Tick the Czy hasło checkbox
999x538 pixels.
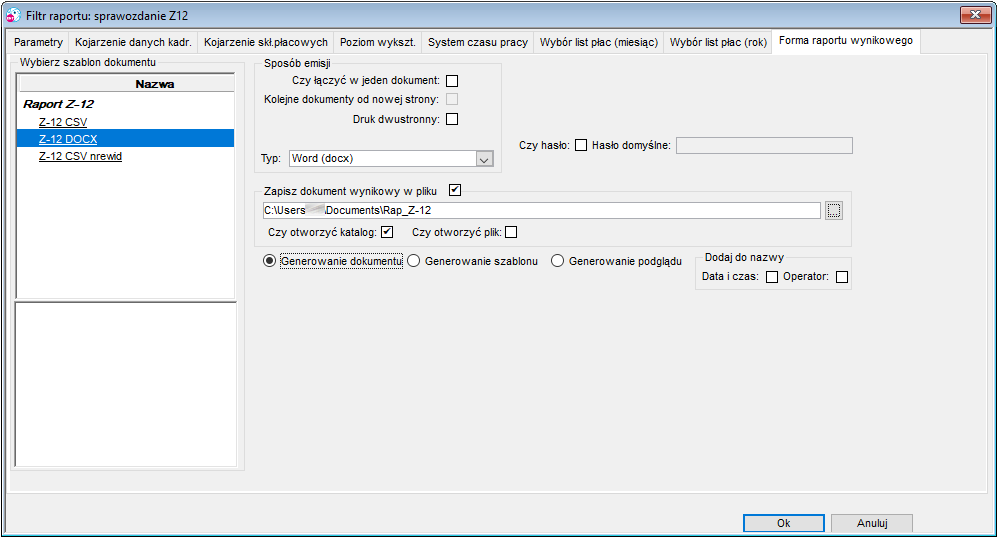click(581, 145)
